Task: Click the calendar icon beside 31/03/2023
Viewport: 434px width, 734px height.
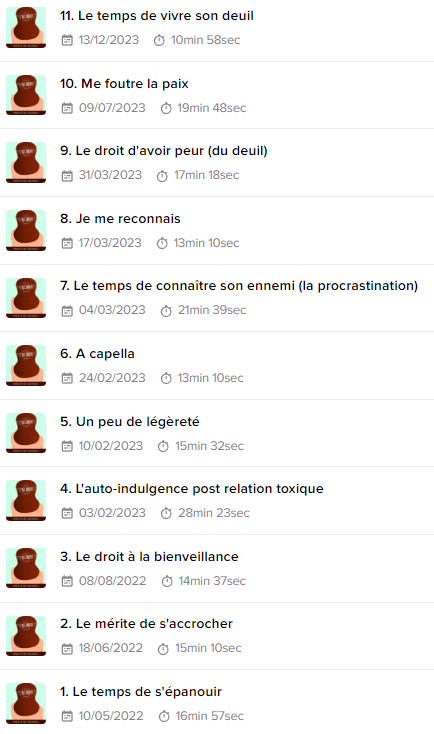Action: 67,176
